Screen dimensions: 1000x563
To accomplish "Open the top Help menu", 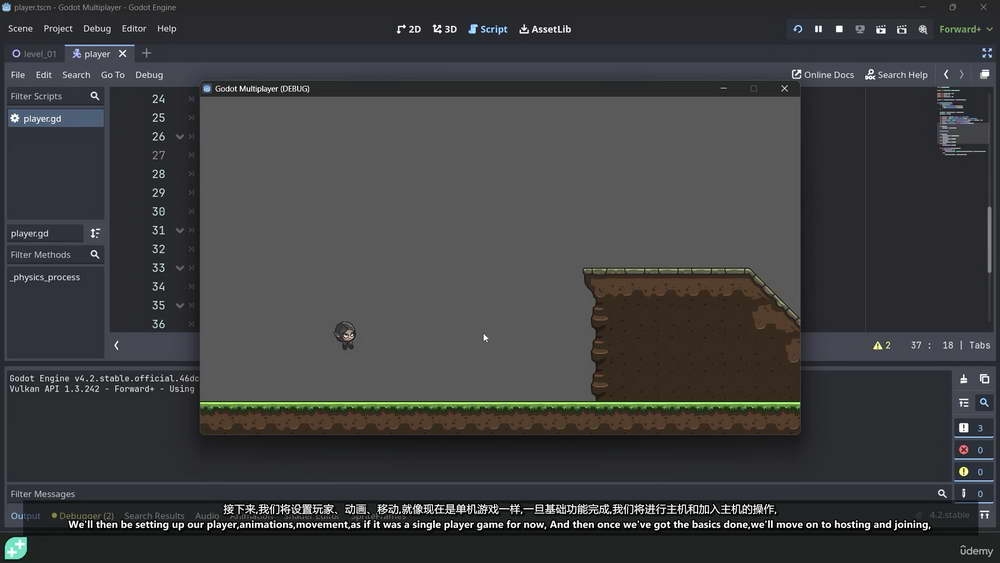I will point(166,29).
